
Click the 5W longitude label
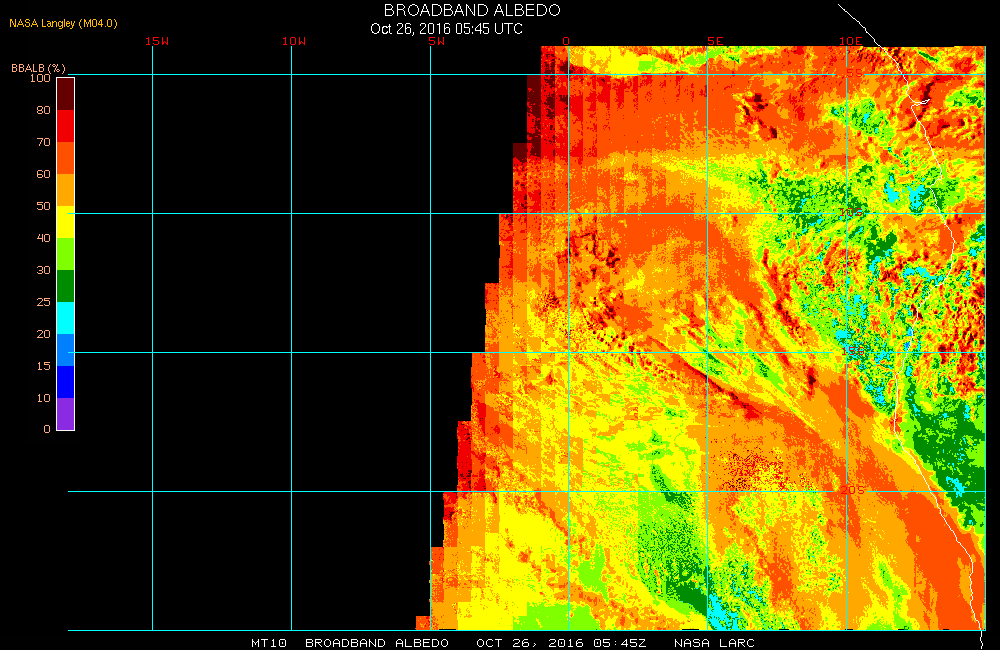click(434, 41)
